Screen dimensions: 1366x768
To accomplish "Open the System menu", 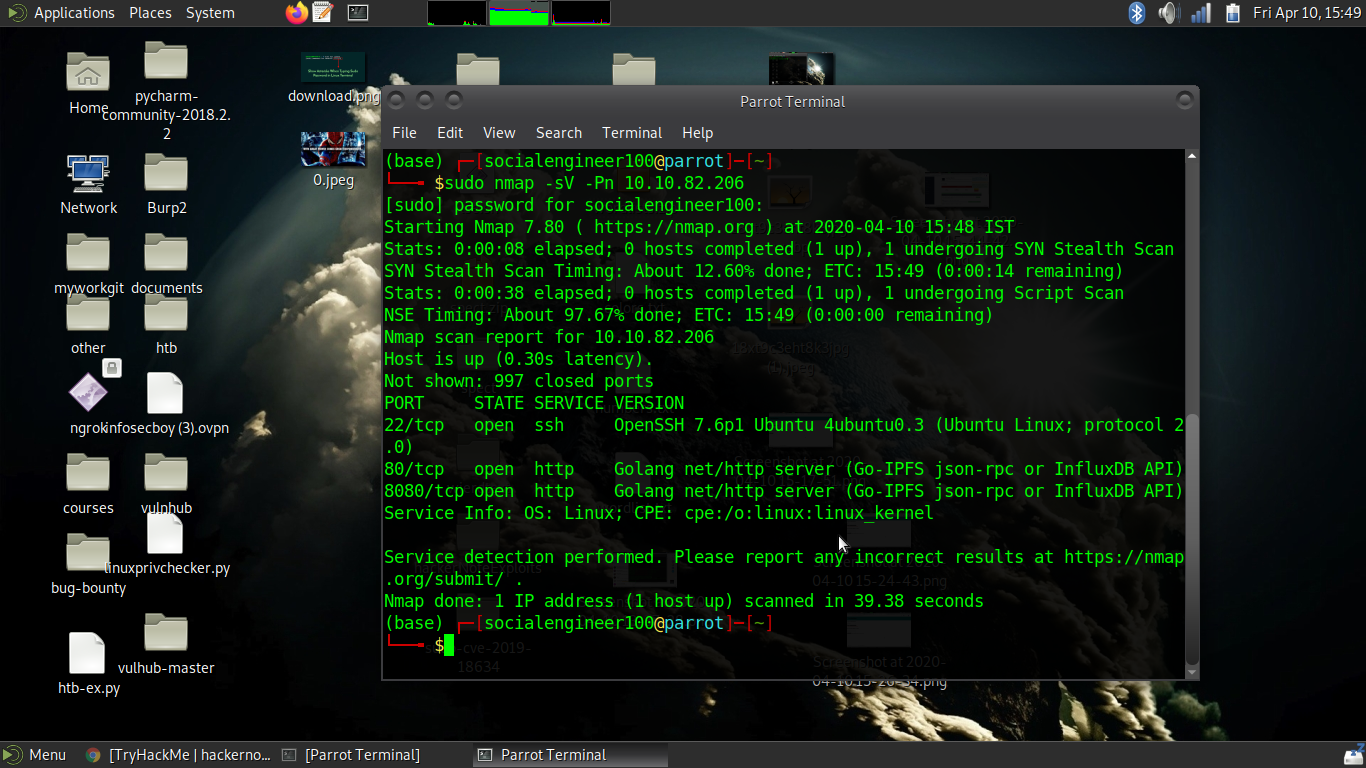I will 210,13.
